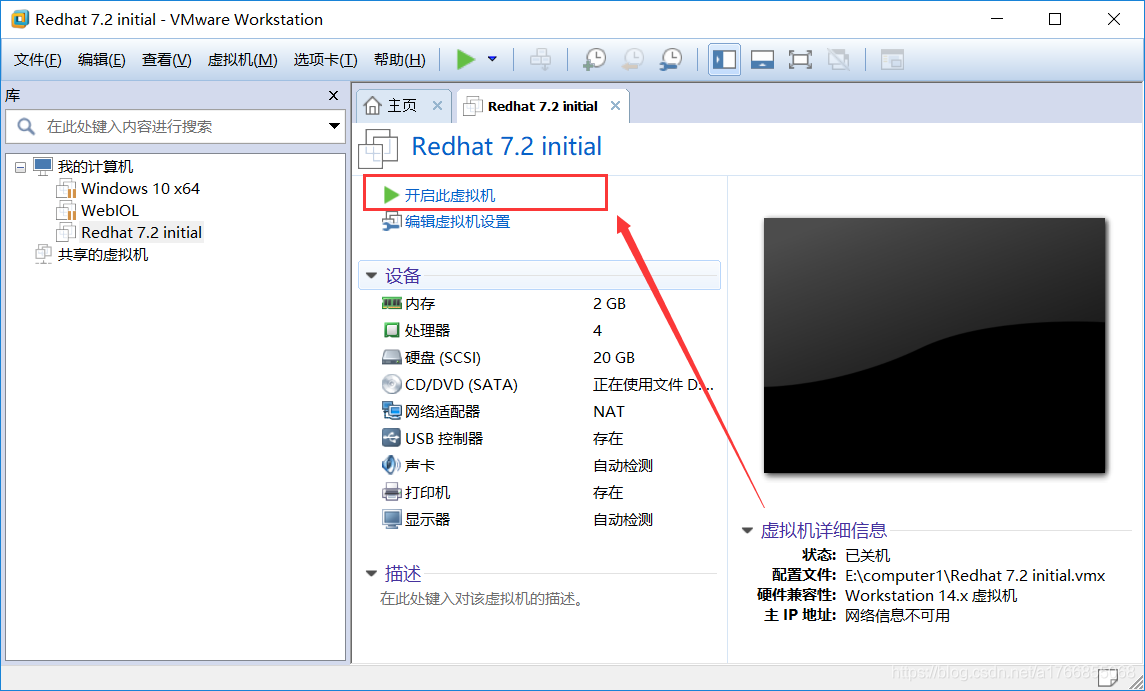Close the Redhat 7.2 initial tab
The height and width of the screenshot is (691, 1145).
(x=616, y=106)
